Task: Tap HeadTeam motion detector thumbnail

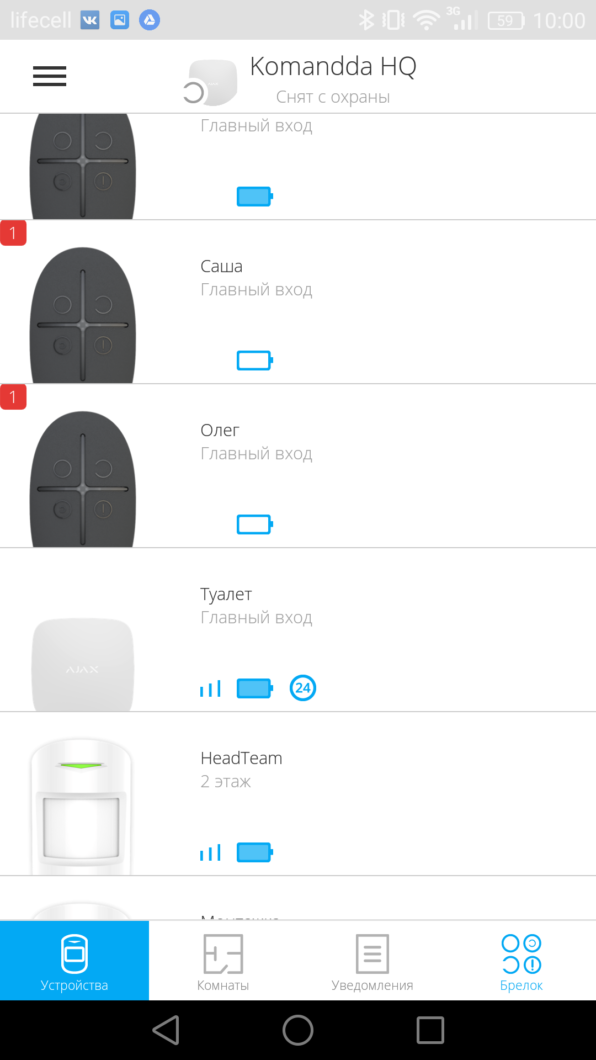Action: (x=82, y=806)
